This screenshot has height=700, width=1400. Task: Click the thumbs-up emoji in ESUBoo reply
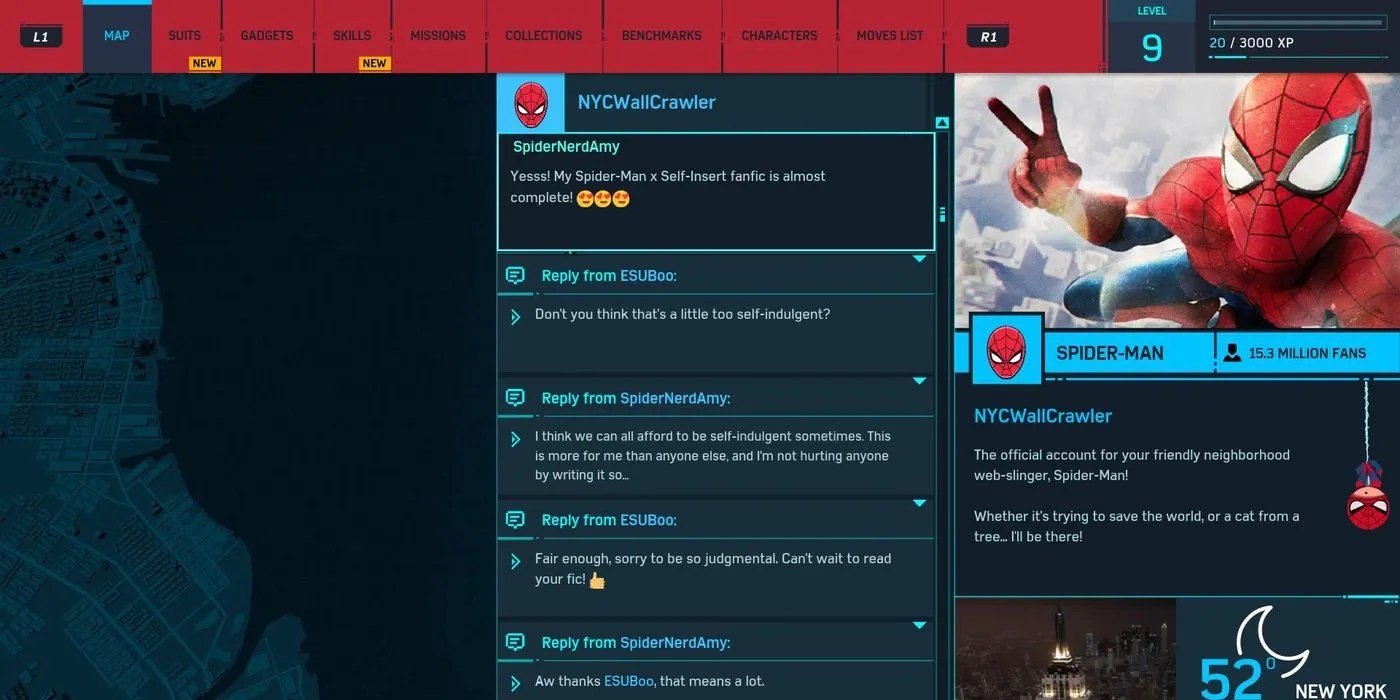click(597, 580)
